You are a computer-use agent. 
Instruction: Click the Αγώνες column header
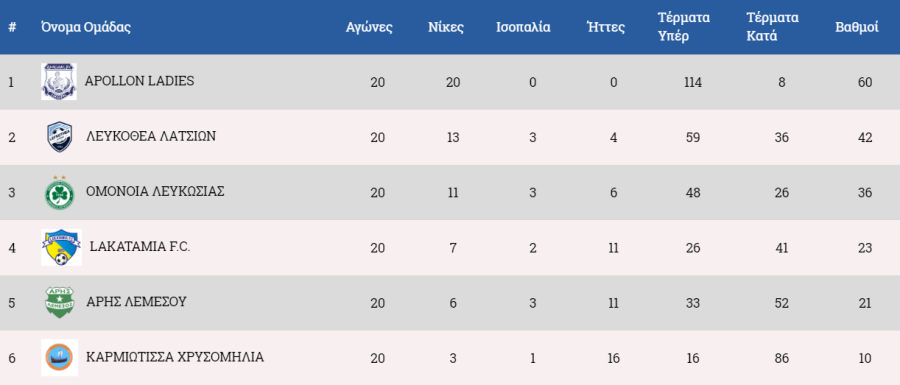[x=369, y=27]
